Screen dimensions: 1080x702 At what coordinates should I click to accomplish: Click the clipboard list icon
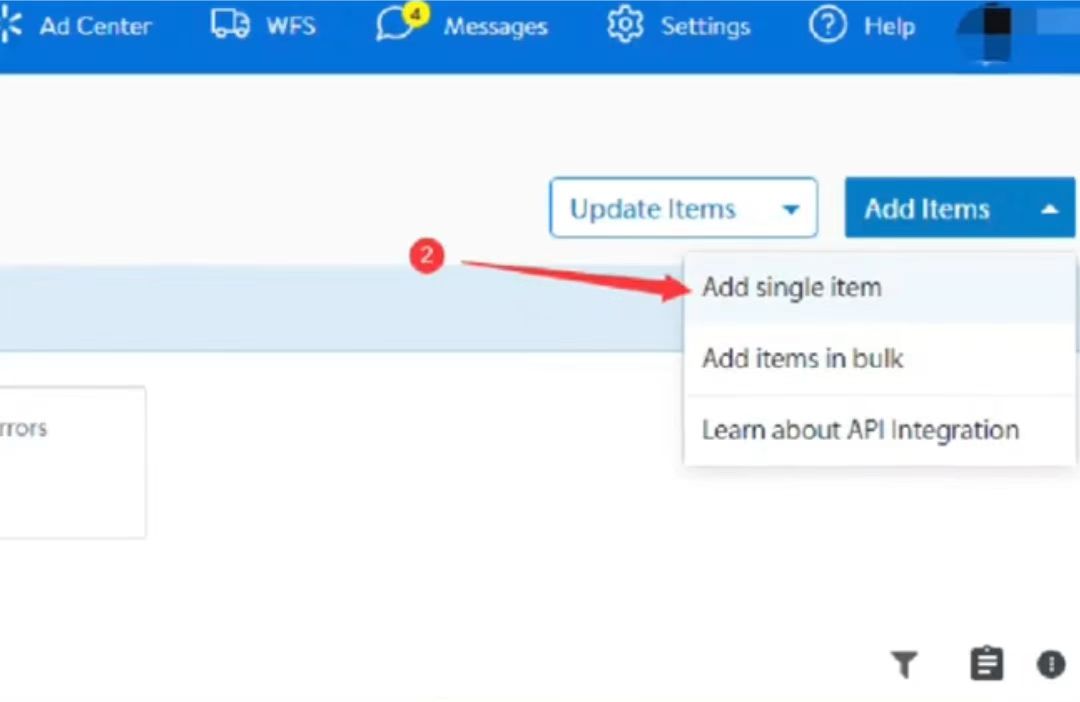[x=986, y=664]
